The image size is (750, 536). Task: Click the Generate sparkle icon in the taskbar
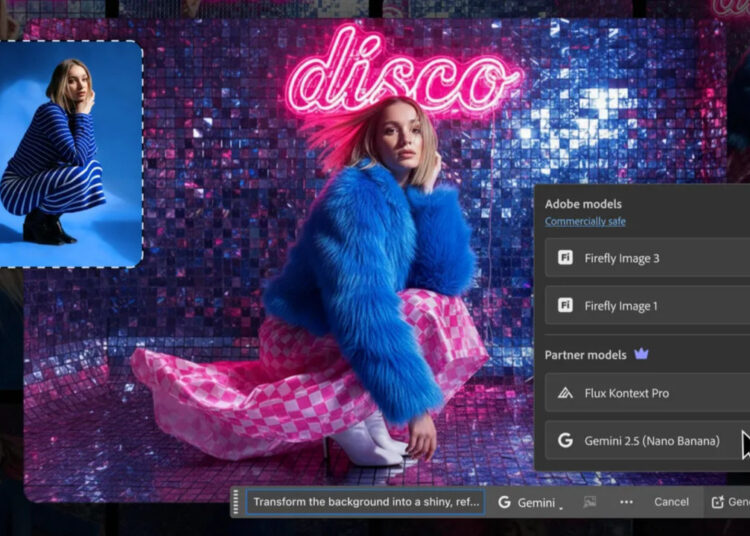717,502
